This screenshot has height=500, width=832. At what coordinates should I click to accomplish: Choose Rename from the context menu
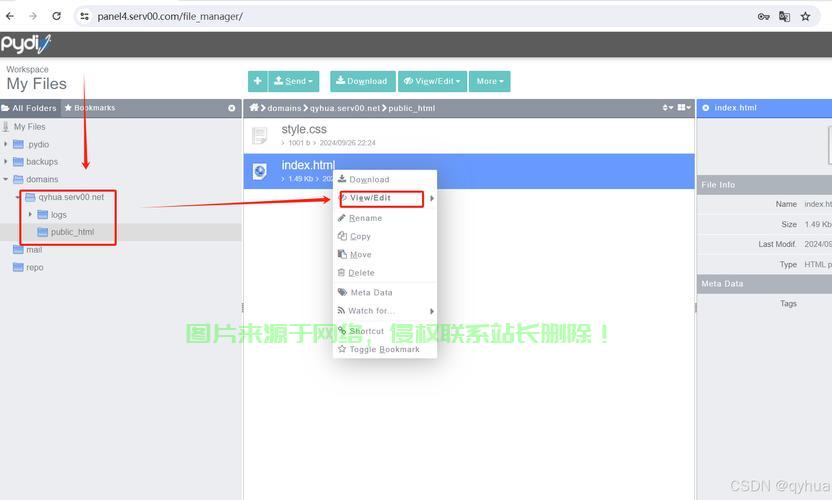(x=365, y=218)
